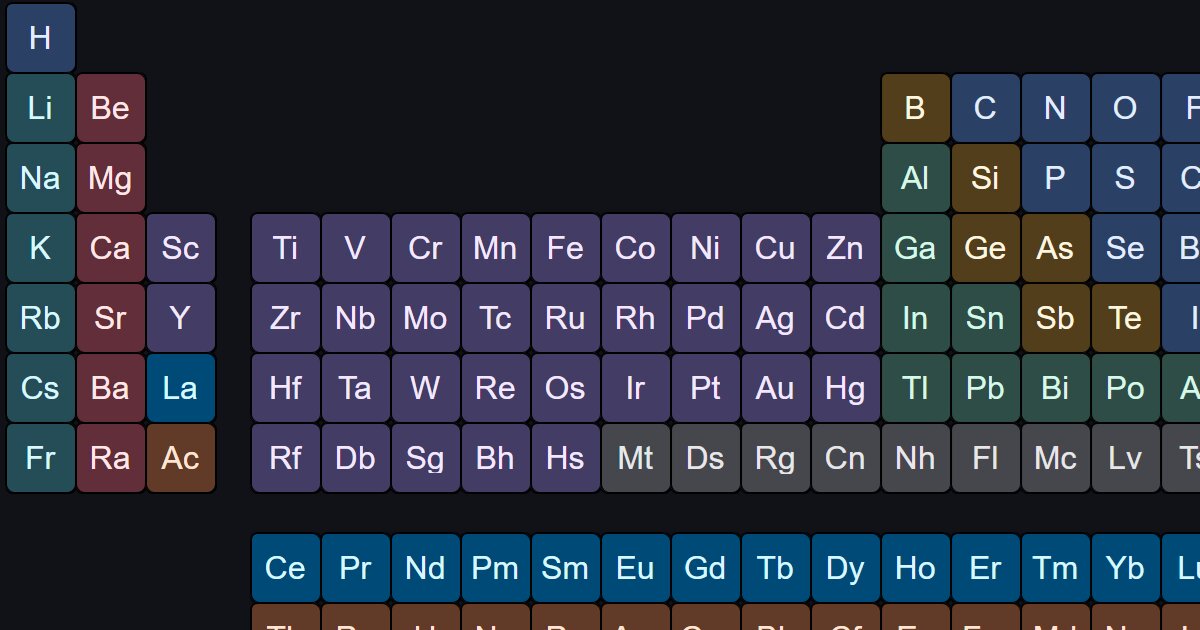Image resolution: width=1200 pixels, height=630 pixels.
Task: Select the Hydrogen element tile
Action: coord(40,38)
